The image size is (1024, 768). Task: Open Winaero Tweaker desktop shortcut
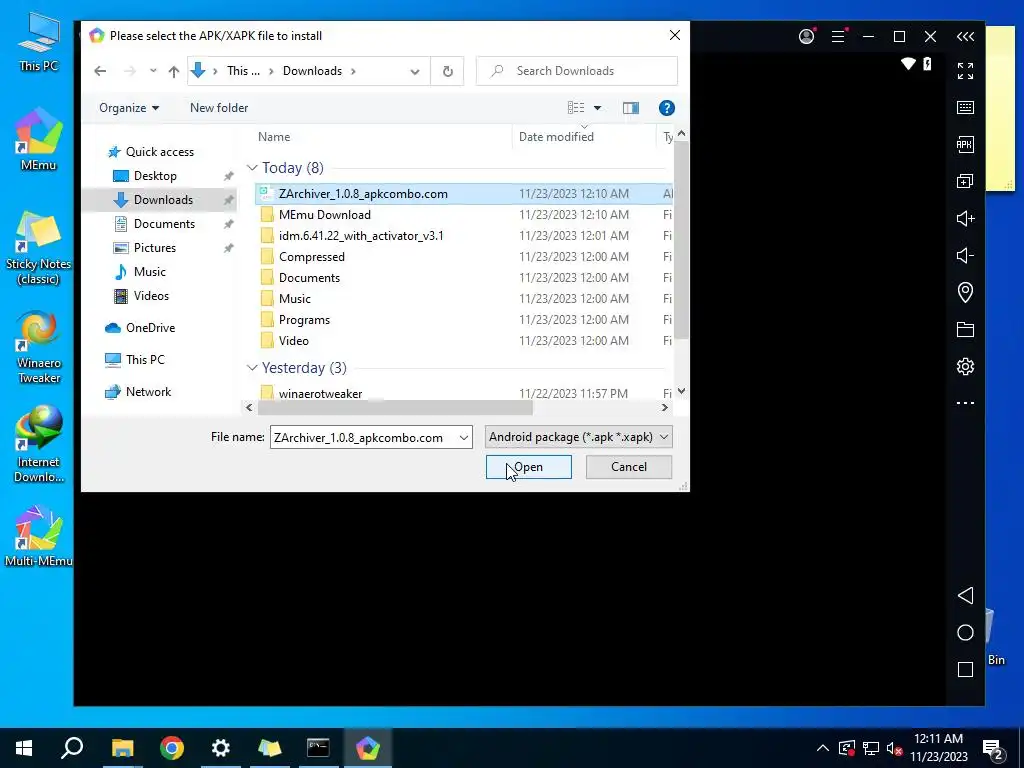point(39,348)
